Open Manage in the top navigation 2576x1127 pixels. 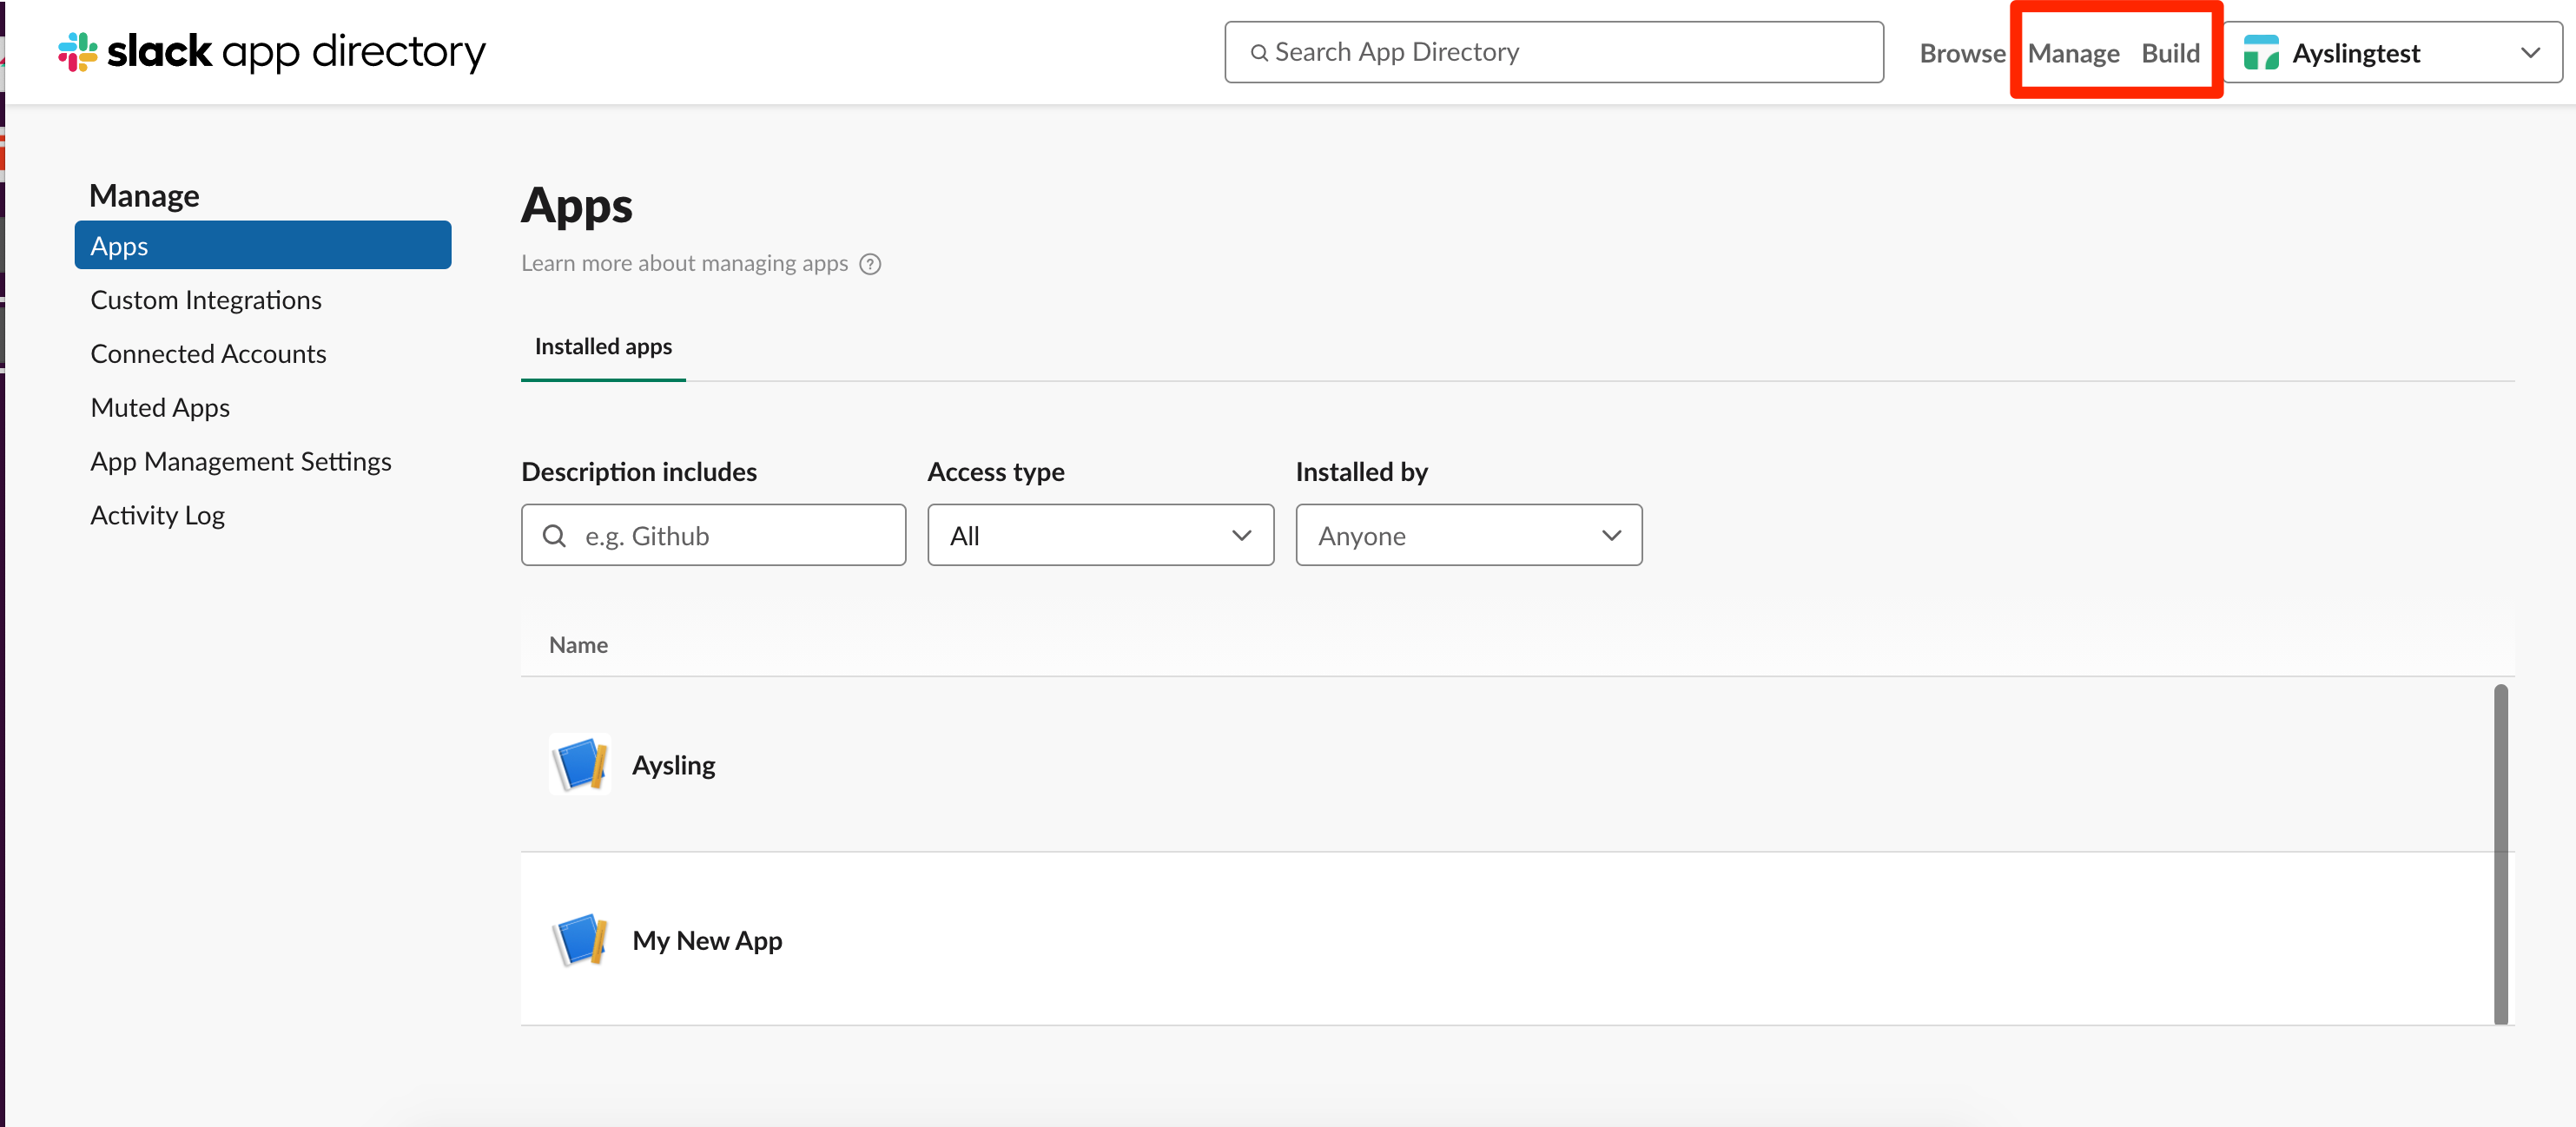click(2073, 53)
